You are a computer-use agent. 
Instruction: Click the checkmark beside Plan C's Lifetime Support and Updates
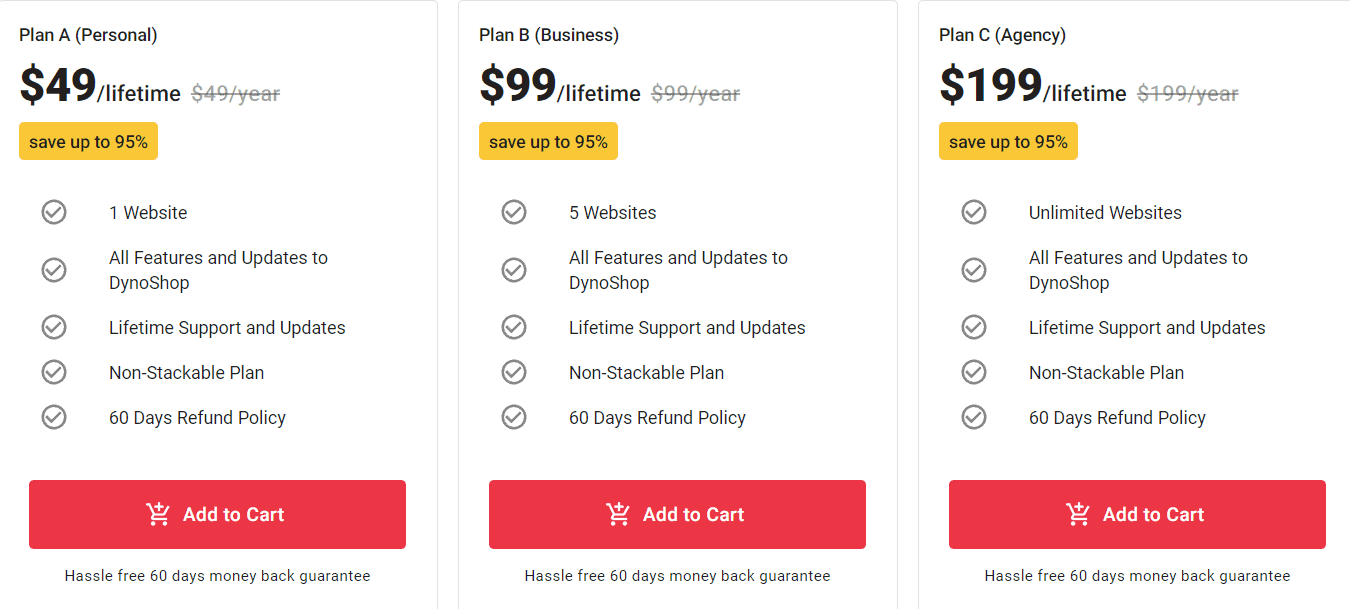[x=974, y=327]
